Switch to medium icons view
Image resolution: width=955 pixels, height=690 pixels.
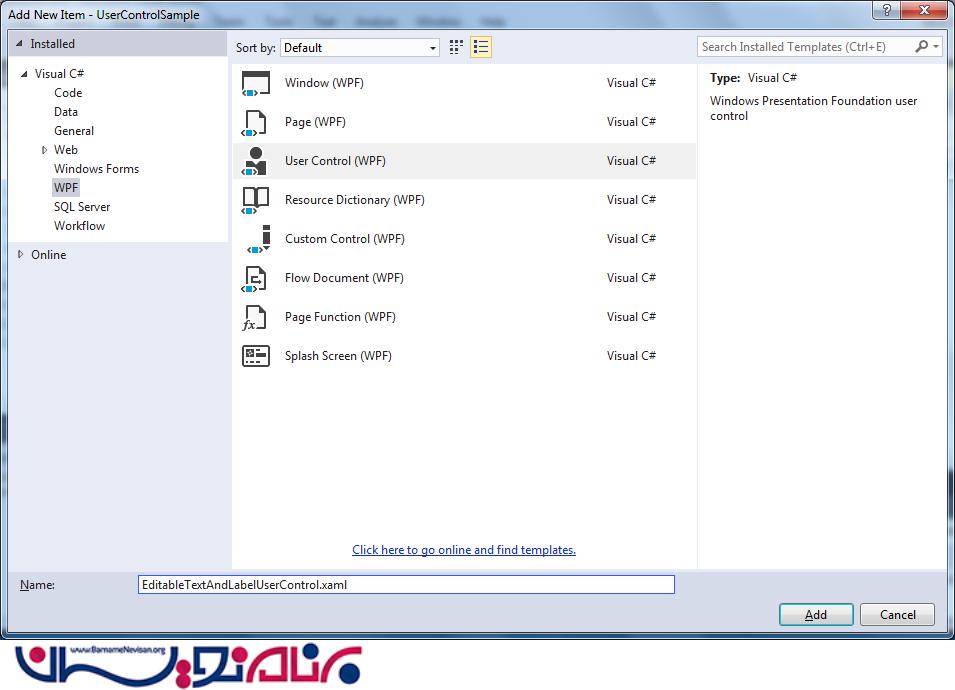coord(457,47)
